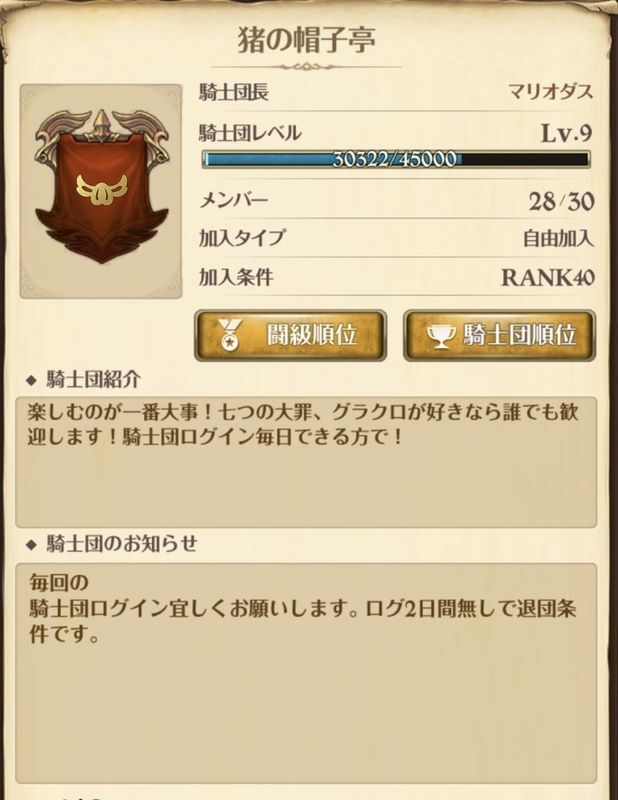Viewport: 618px width, 800px height.
Task: Open the 騎士団順位 ranking button
Action: pyautogui.click(x=499, y=336)
